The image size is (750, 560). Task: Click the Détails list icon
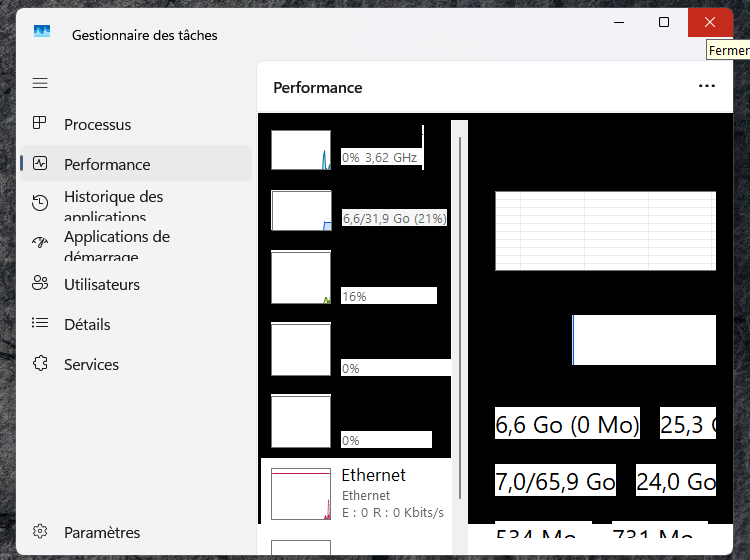click(40, 323)
